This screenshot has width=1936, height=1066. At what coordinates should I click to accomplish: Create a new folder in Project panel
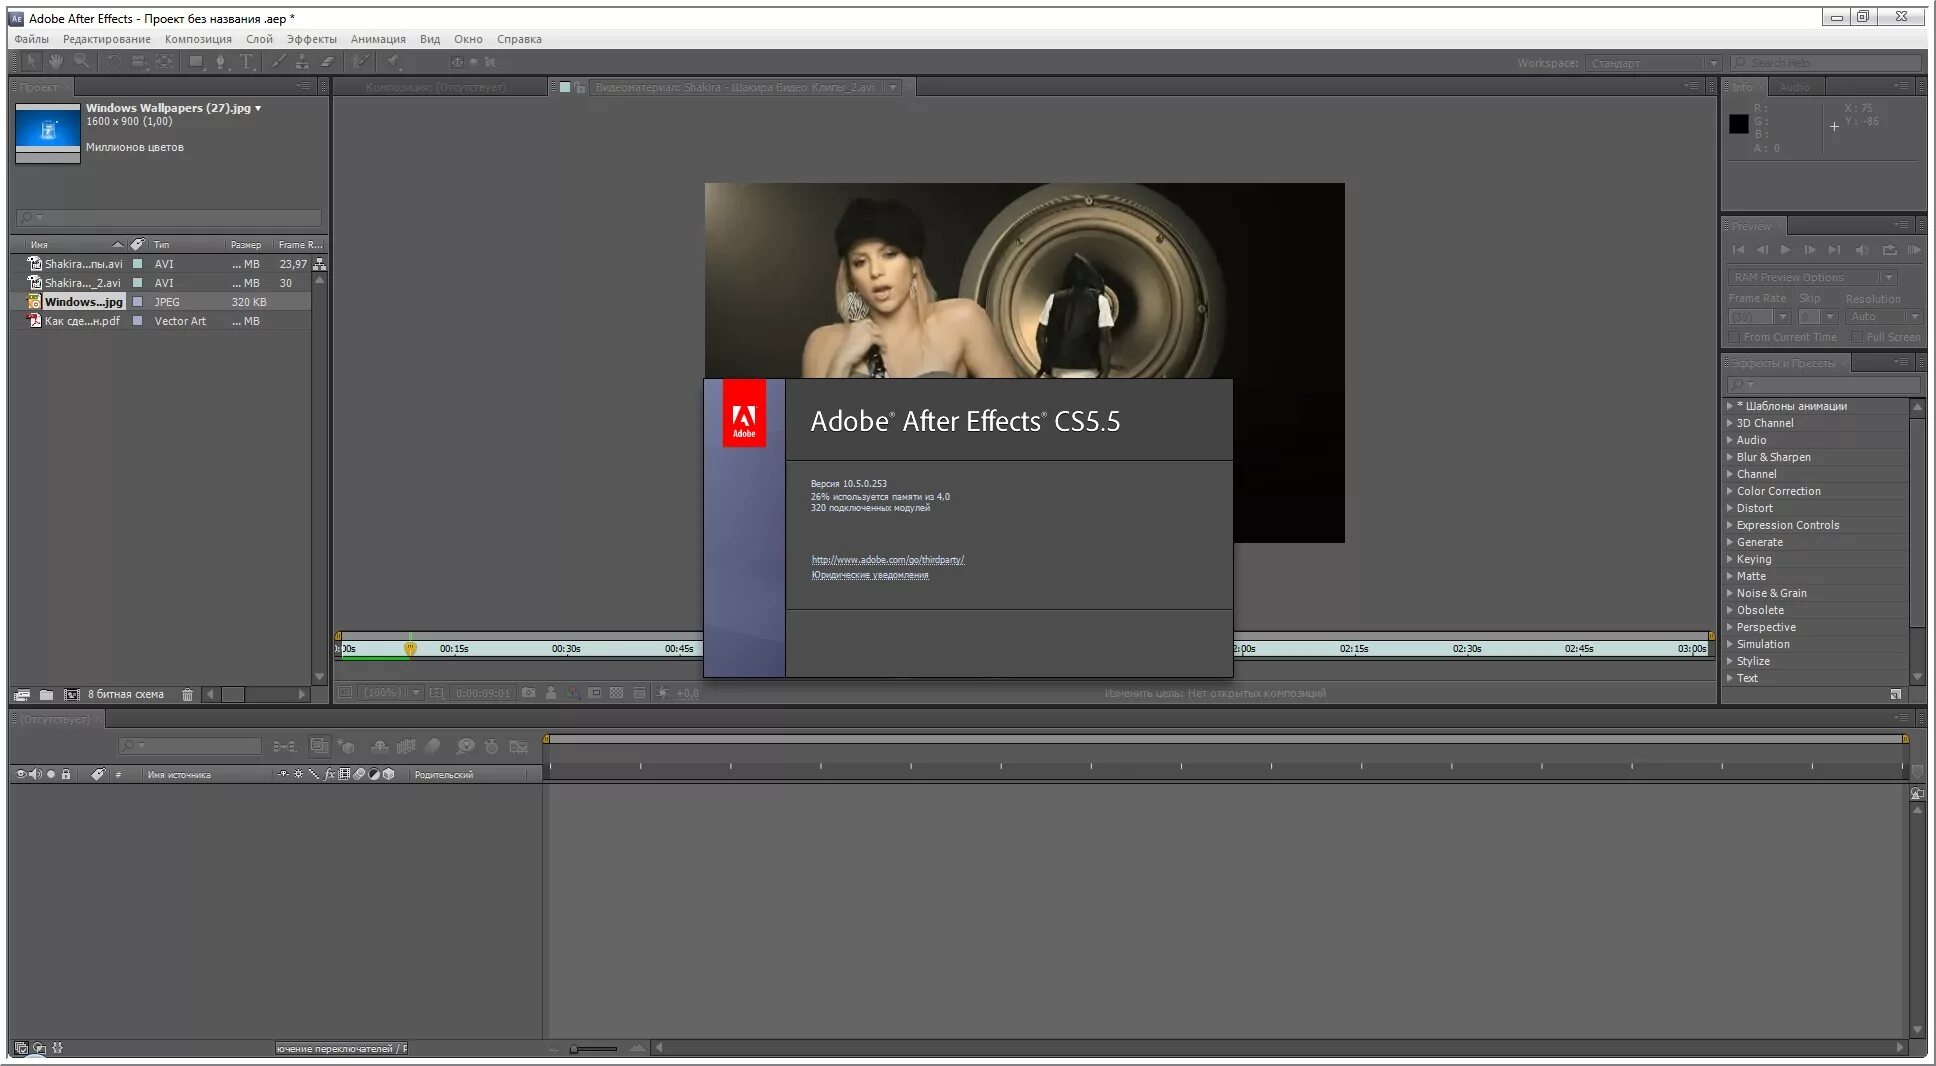[x=46, y=694]
